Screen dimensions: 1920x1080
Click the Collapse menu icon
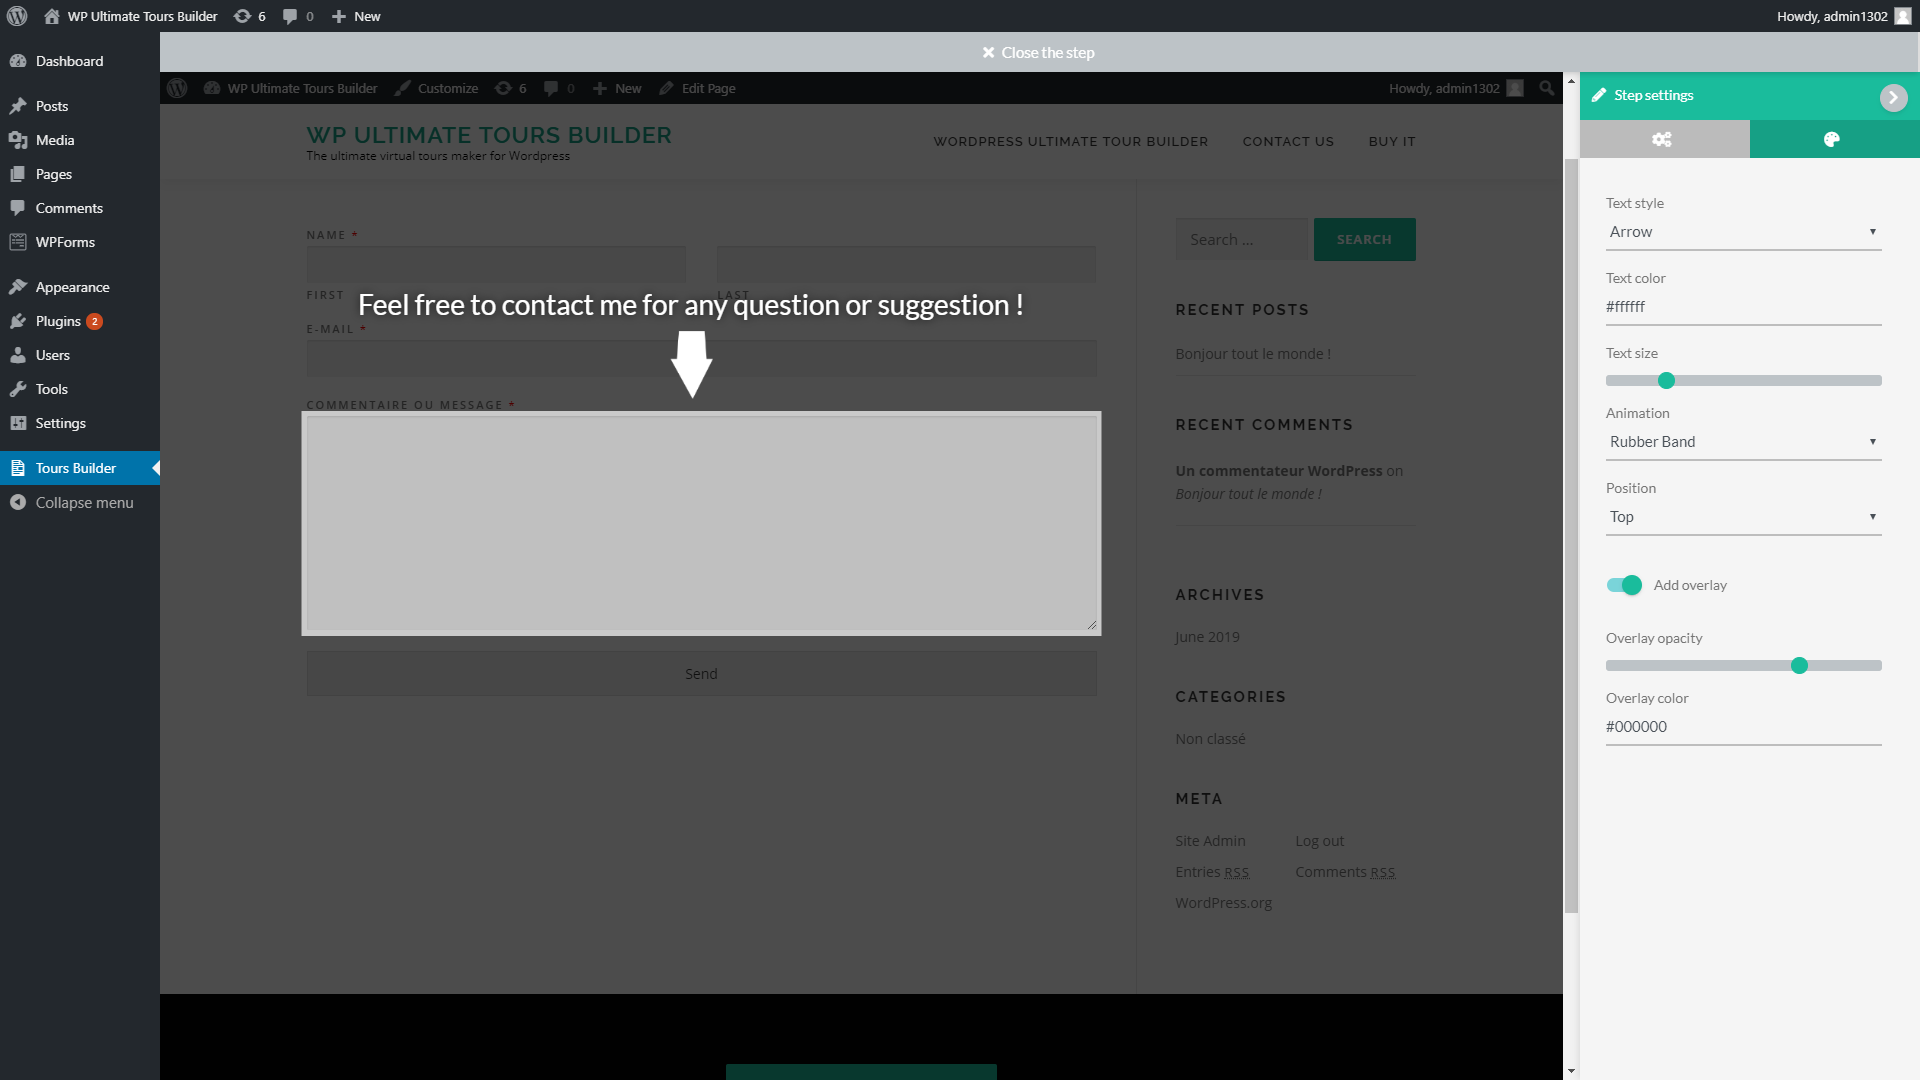point(18,503)
